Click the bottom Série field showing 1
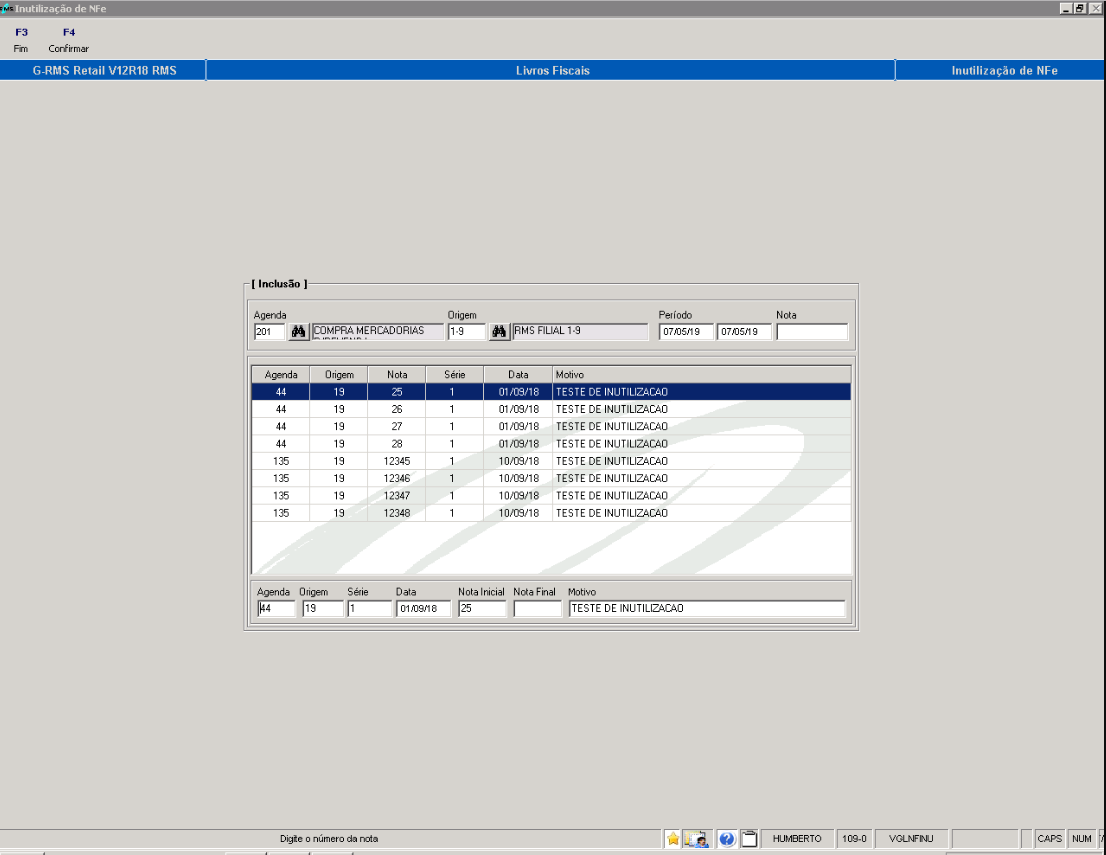Viewport: 1106px width, 855px height. pyautogui.click(x=370, y=609)
